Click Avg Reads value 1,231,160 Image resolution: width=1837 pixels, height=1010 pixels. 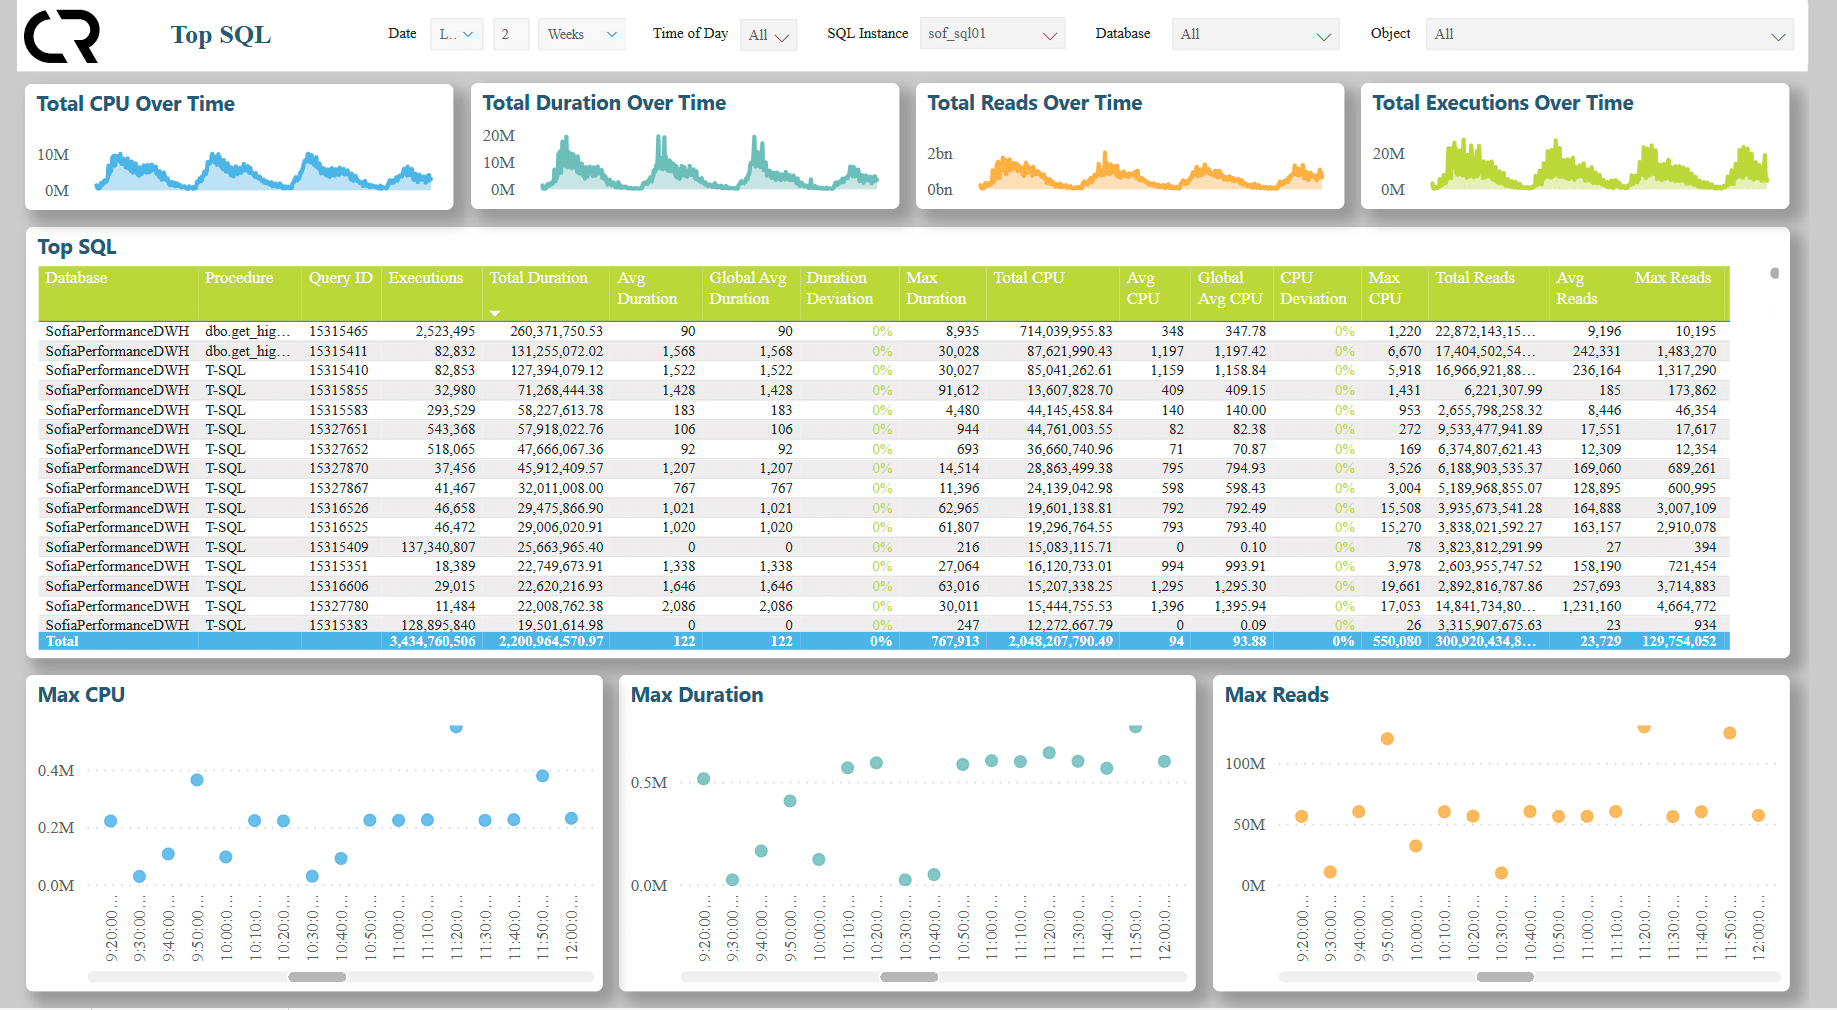1592,606
